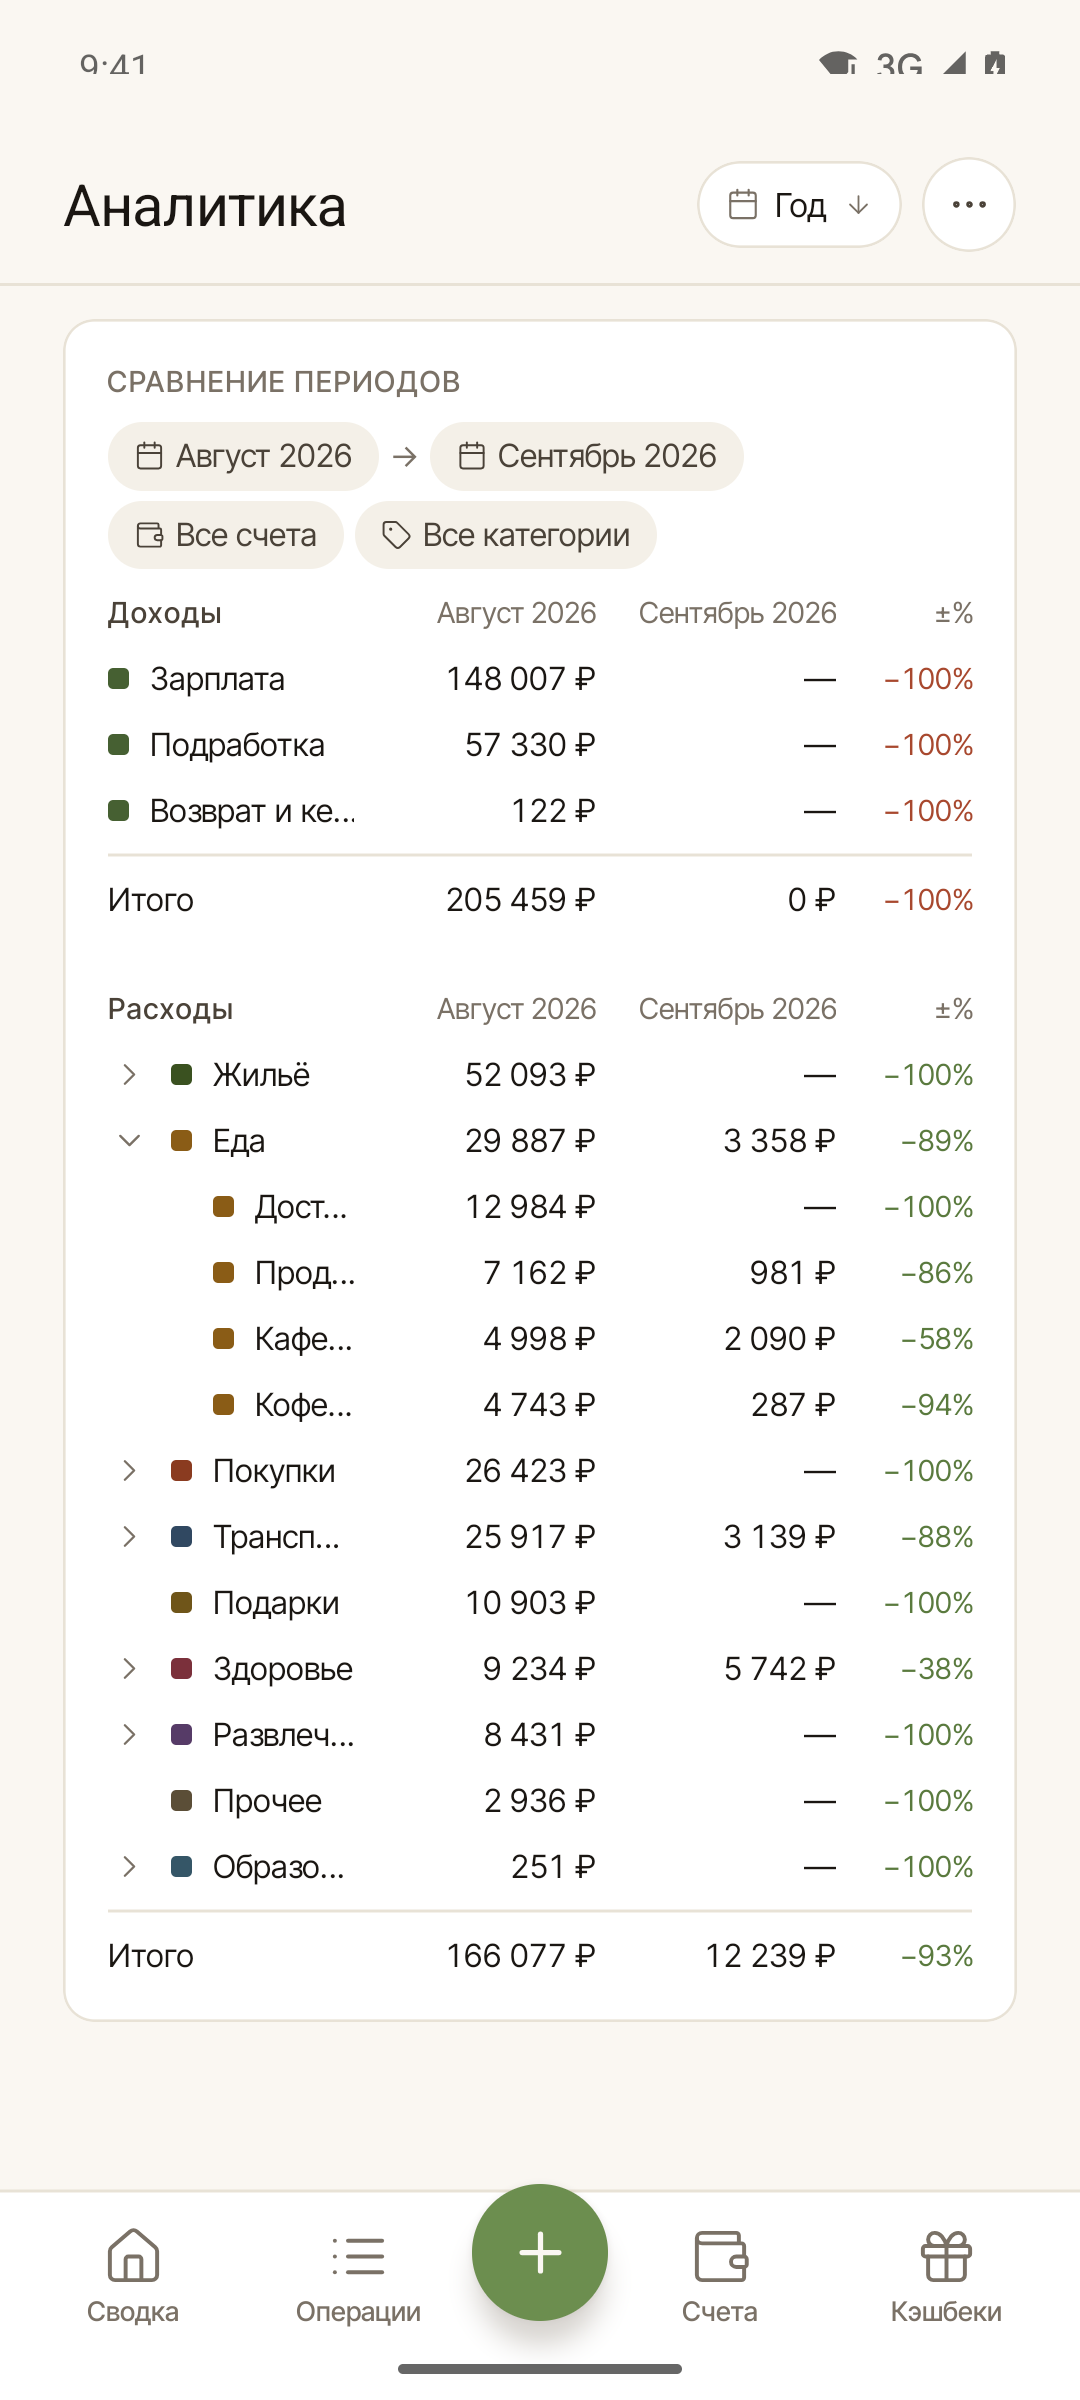Open the three-dots more options menu
This screenshot has width=1080, height=2400.
click(x=968, y=205)
